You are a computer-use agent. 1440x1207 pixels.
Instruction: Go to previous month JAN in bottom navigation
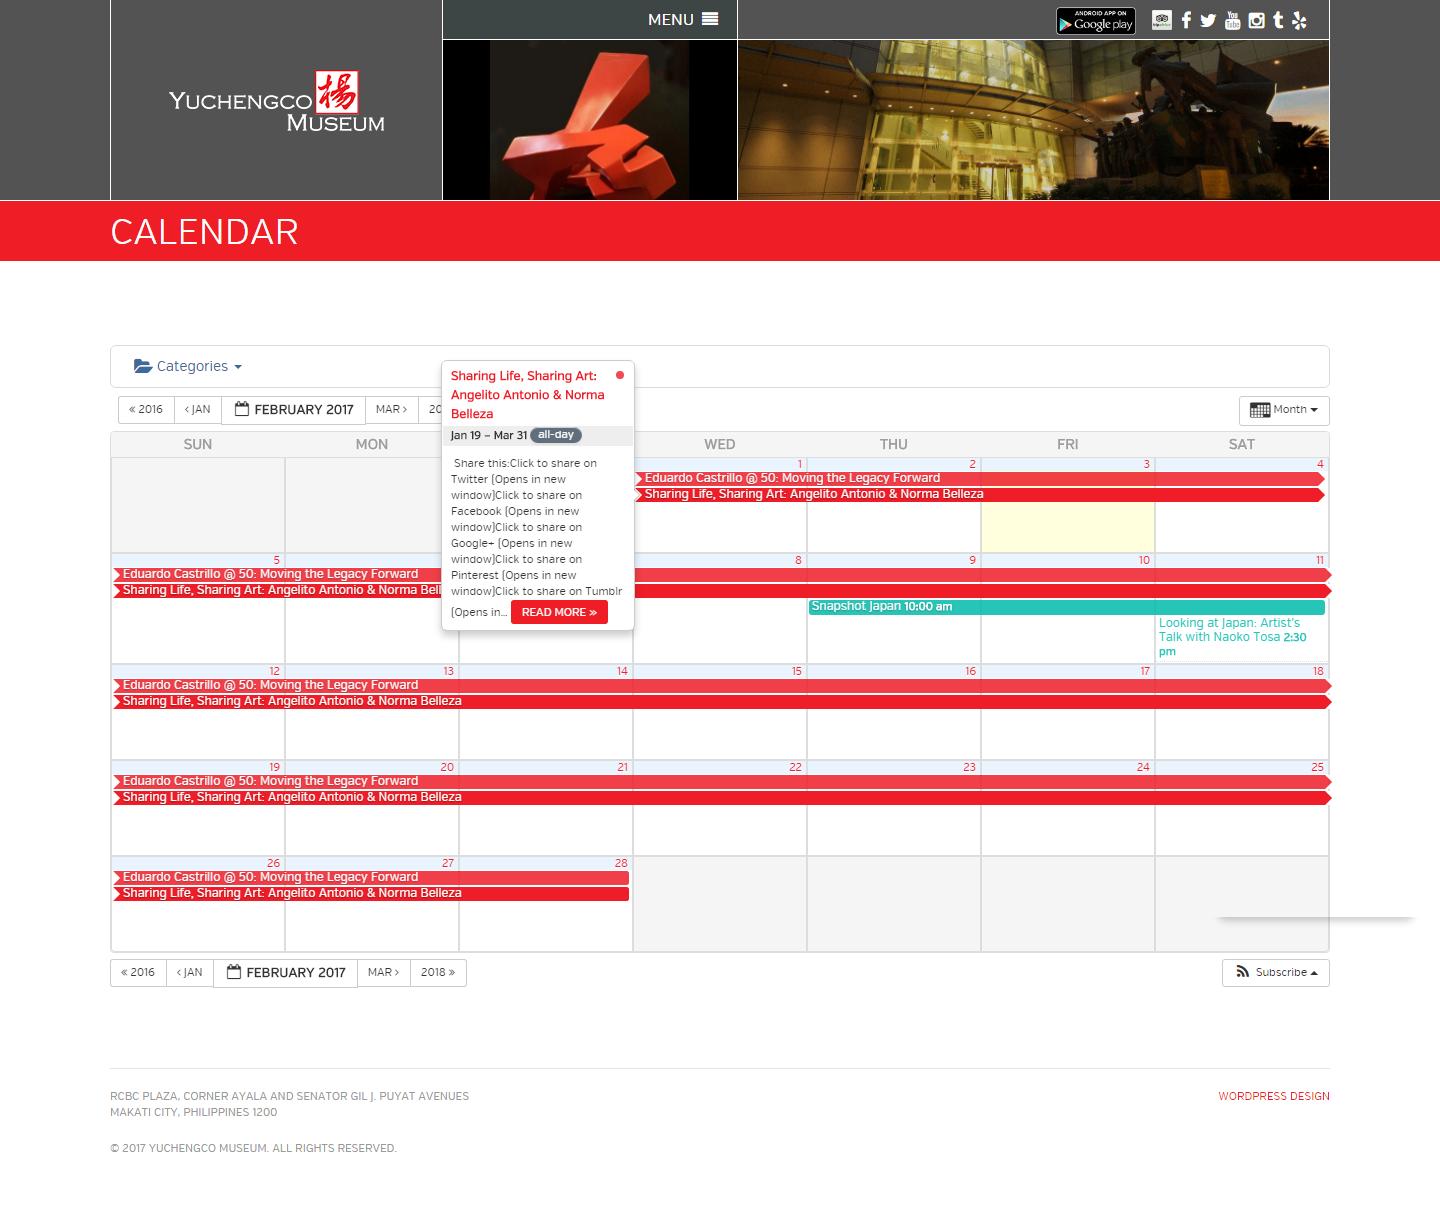tap(190, 973)
